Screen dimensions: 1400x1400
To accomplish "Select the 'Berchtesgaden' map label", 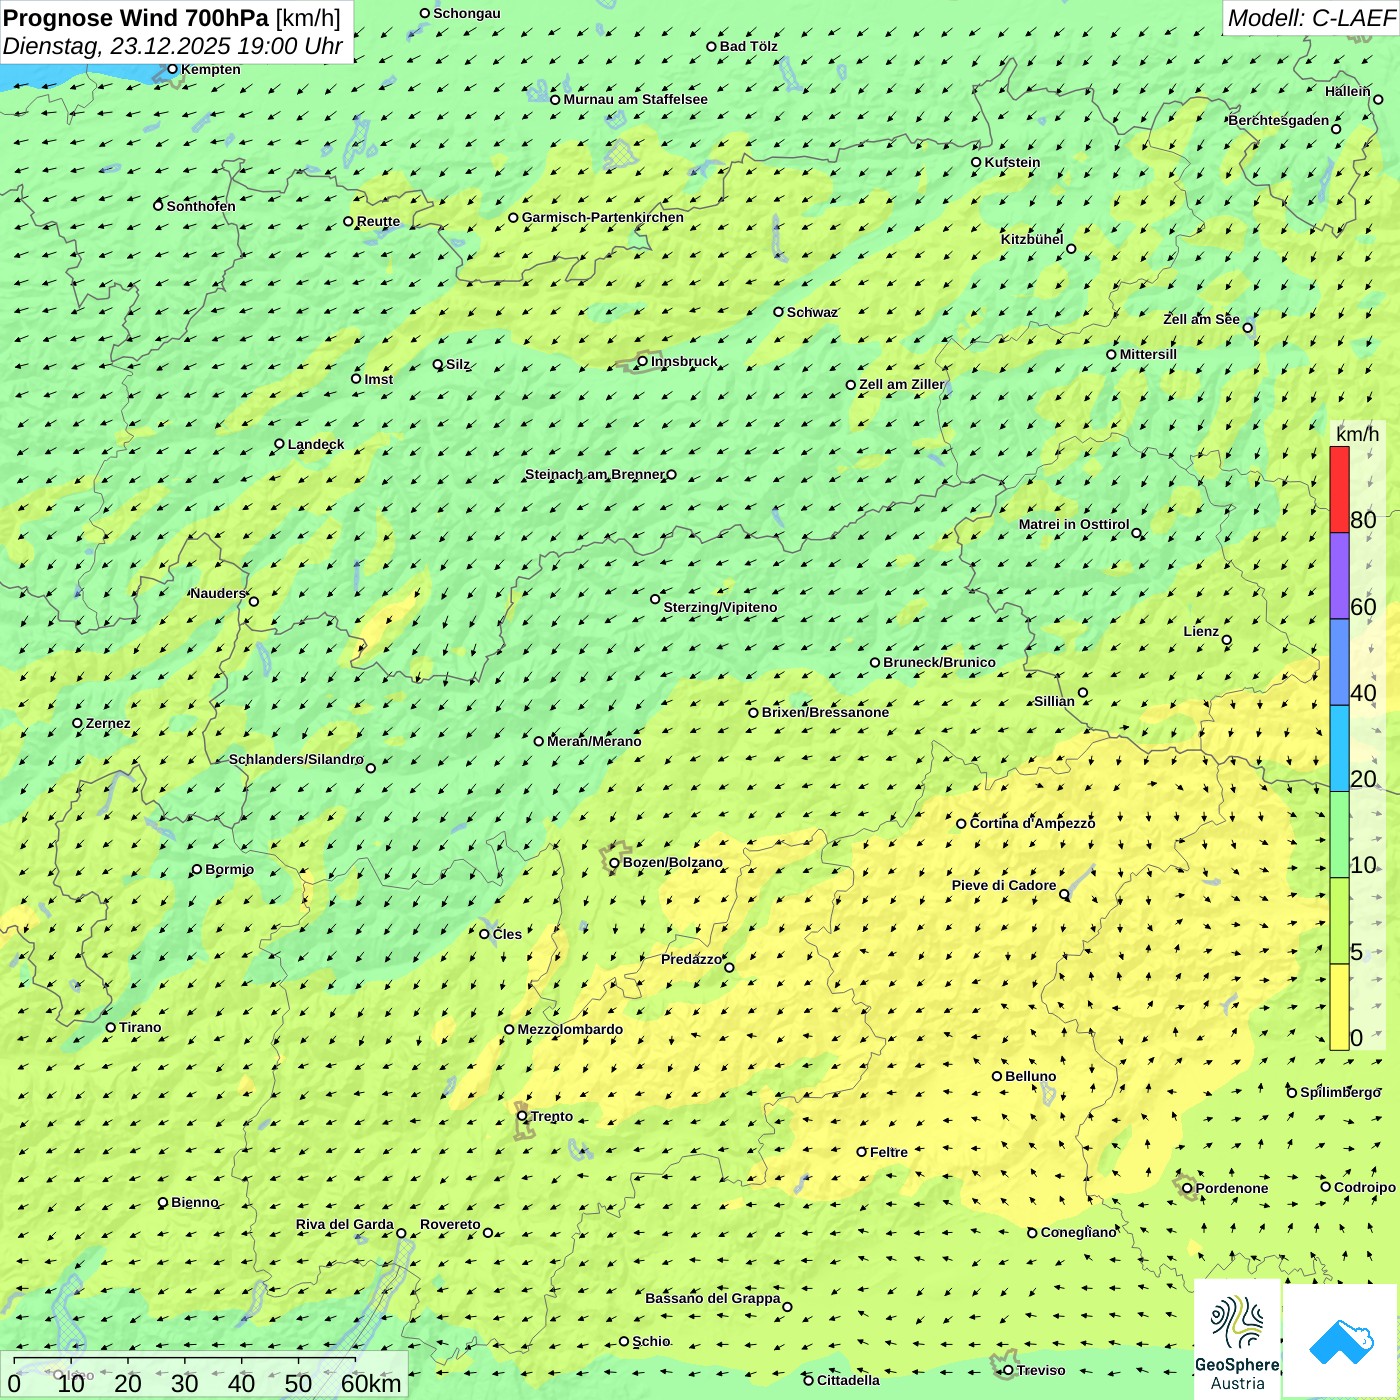I will (x=1279, y=120).
